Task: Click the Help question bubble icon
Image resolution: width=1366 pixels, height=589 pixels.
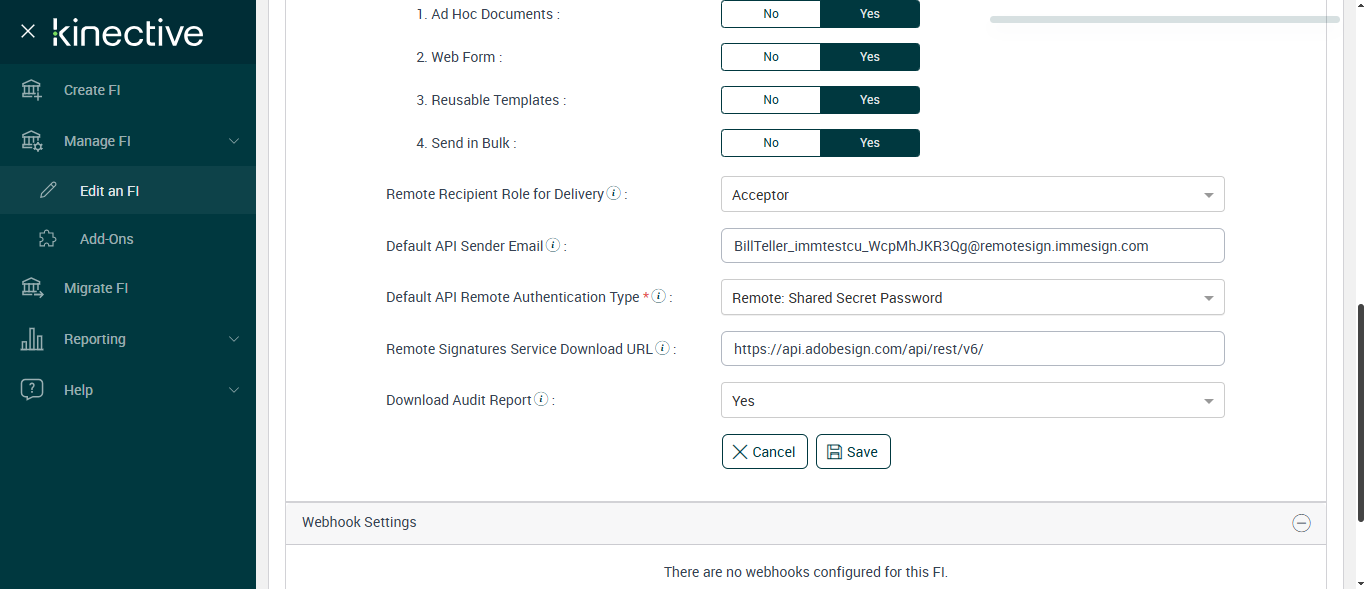Action: click(x=32, y=390)
